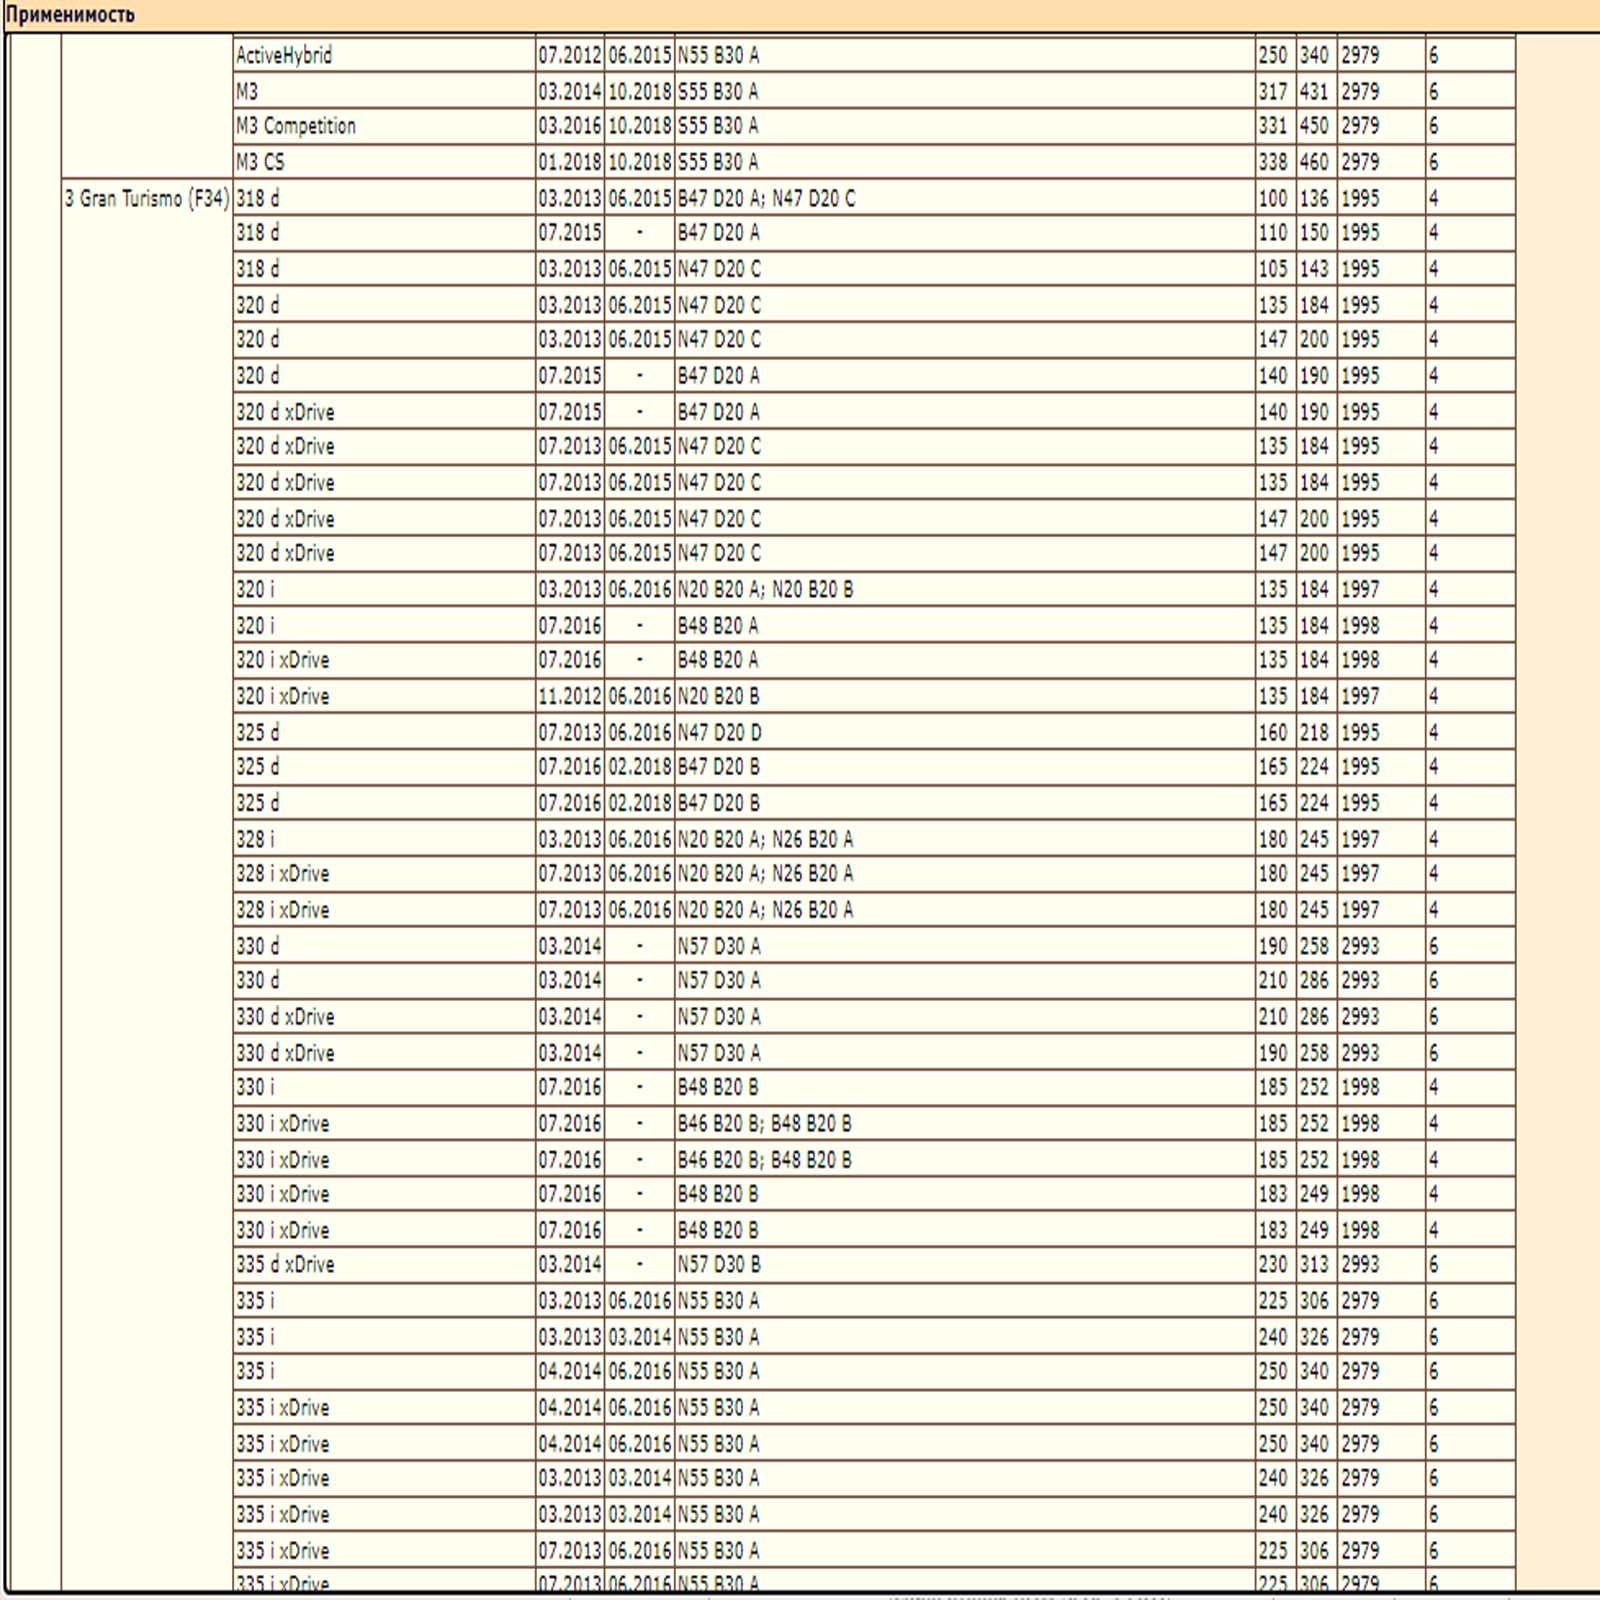Screen dimensions: 1600x1600
Task: Select the 3 Gran Turismo (F34) series cell
Action: [x=147, y=198]
